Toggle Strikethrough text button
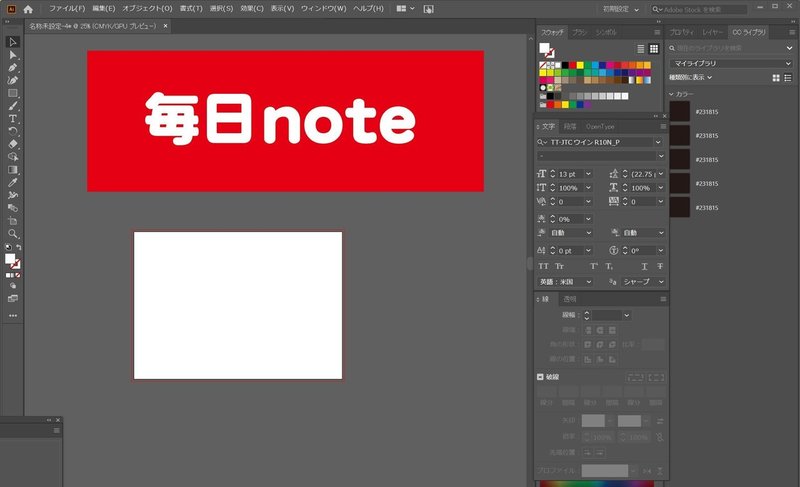Image resolution: width=800 pixels, height=487 pixels. click(660, 266)
